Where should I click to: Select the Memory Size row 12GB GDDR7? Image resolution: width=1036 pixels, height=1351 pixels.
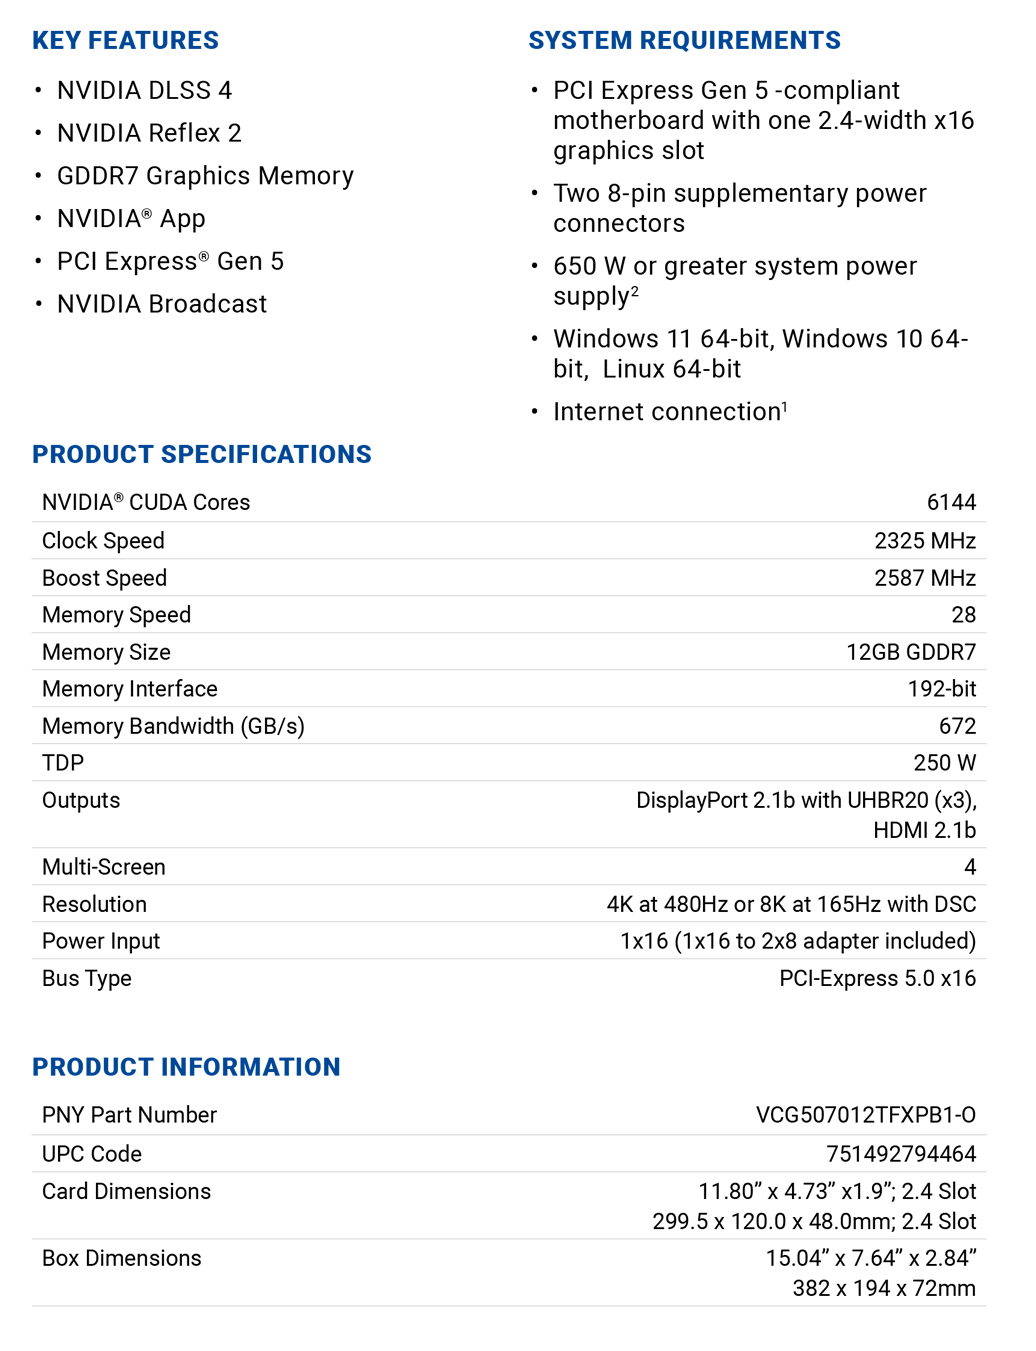509,652
